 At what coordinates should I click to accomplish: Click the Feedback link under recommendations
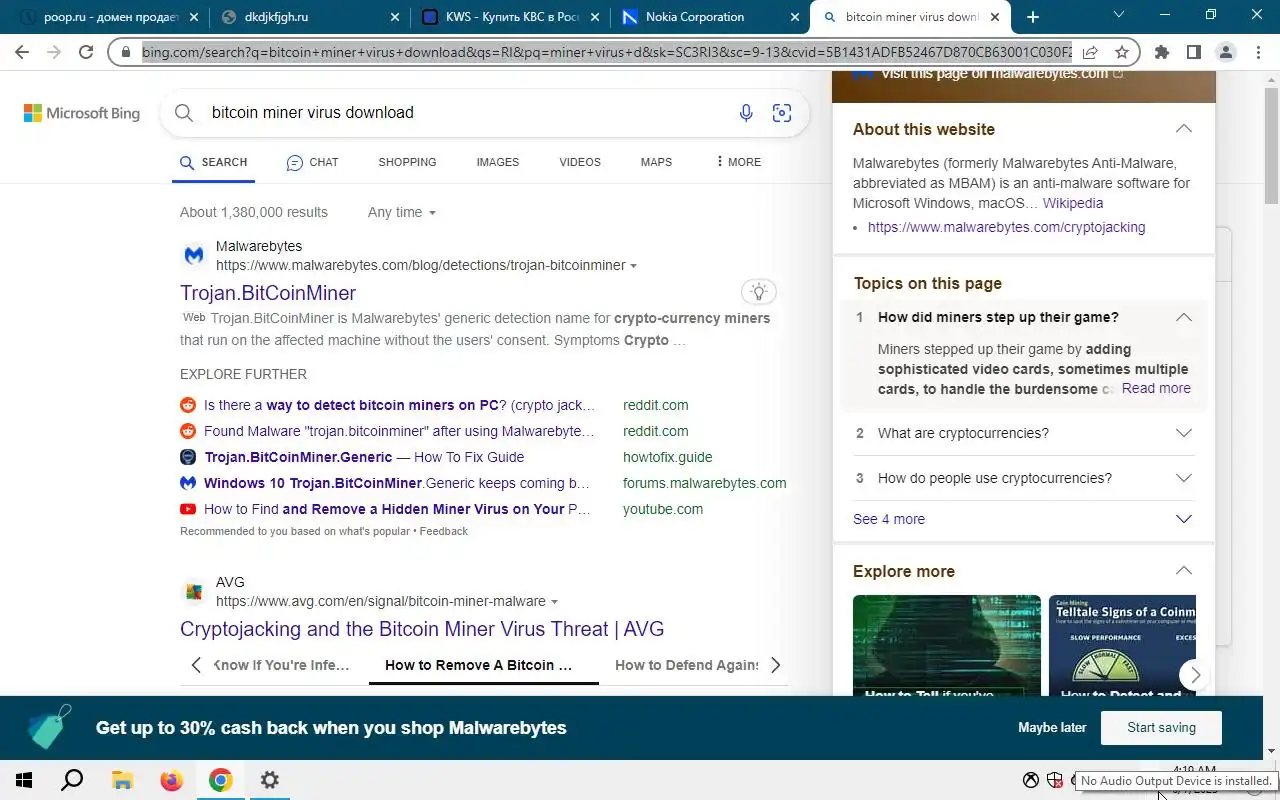tap(443, 531)
